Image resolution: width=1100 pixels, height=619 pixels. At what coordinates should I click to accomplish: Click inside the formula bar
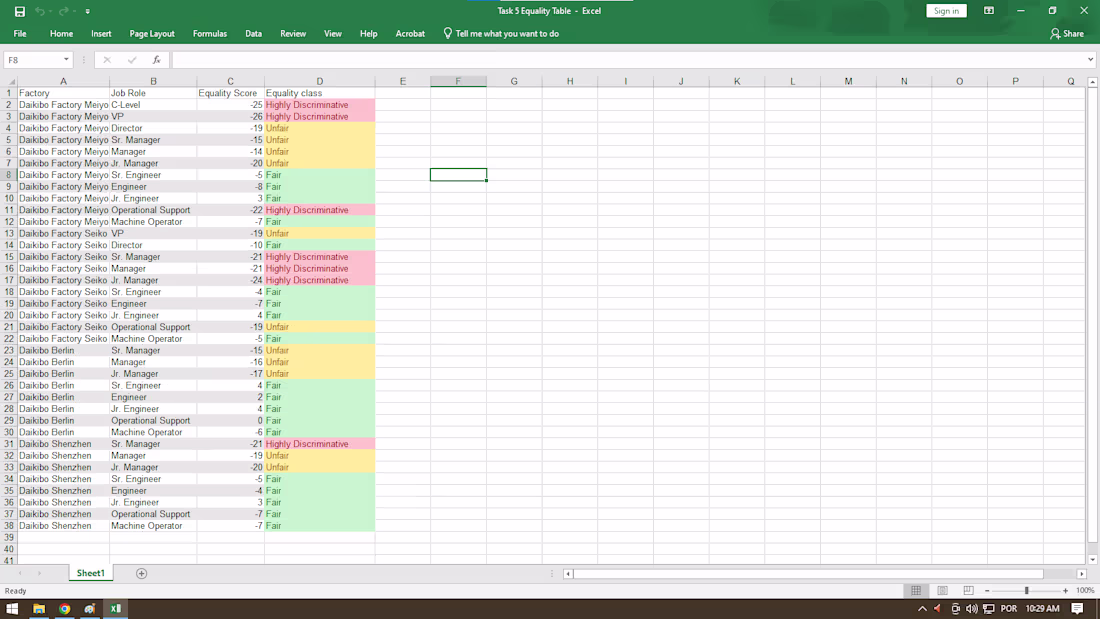628,60
